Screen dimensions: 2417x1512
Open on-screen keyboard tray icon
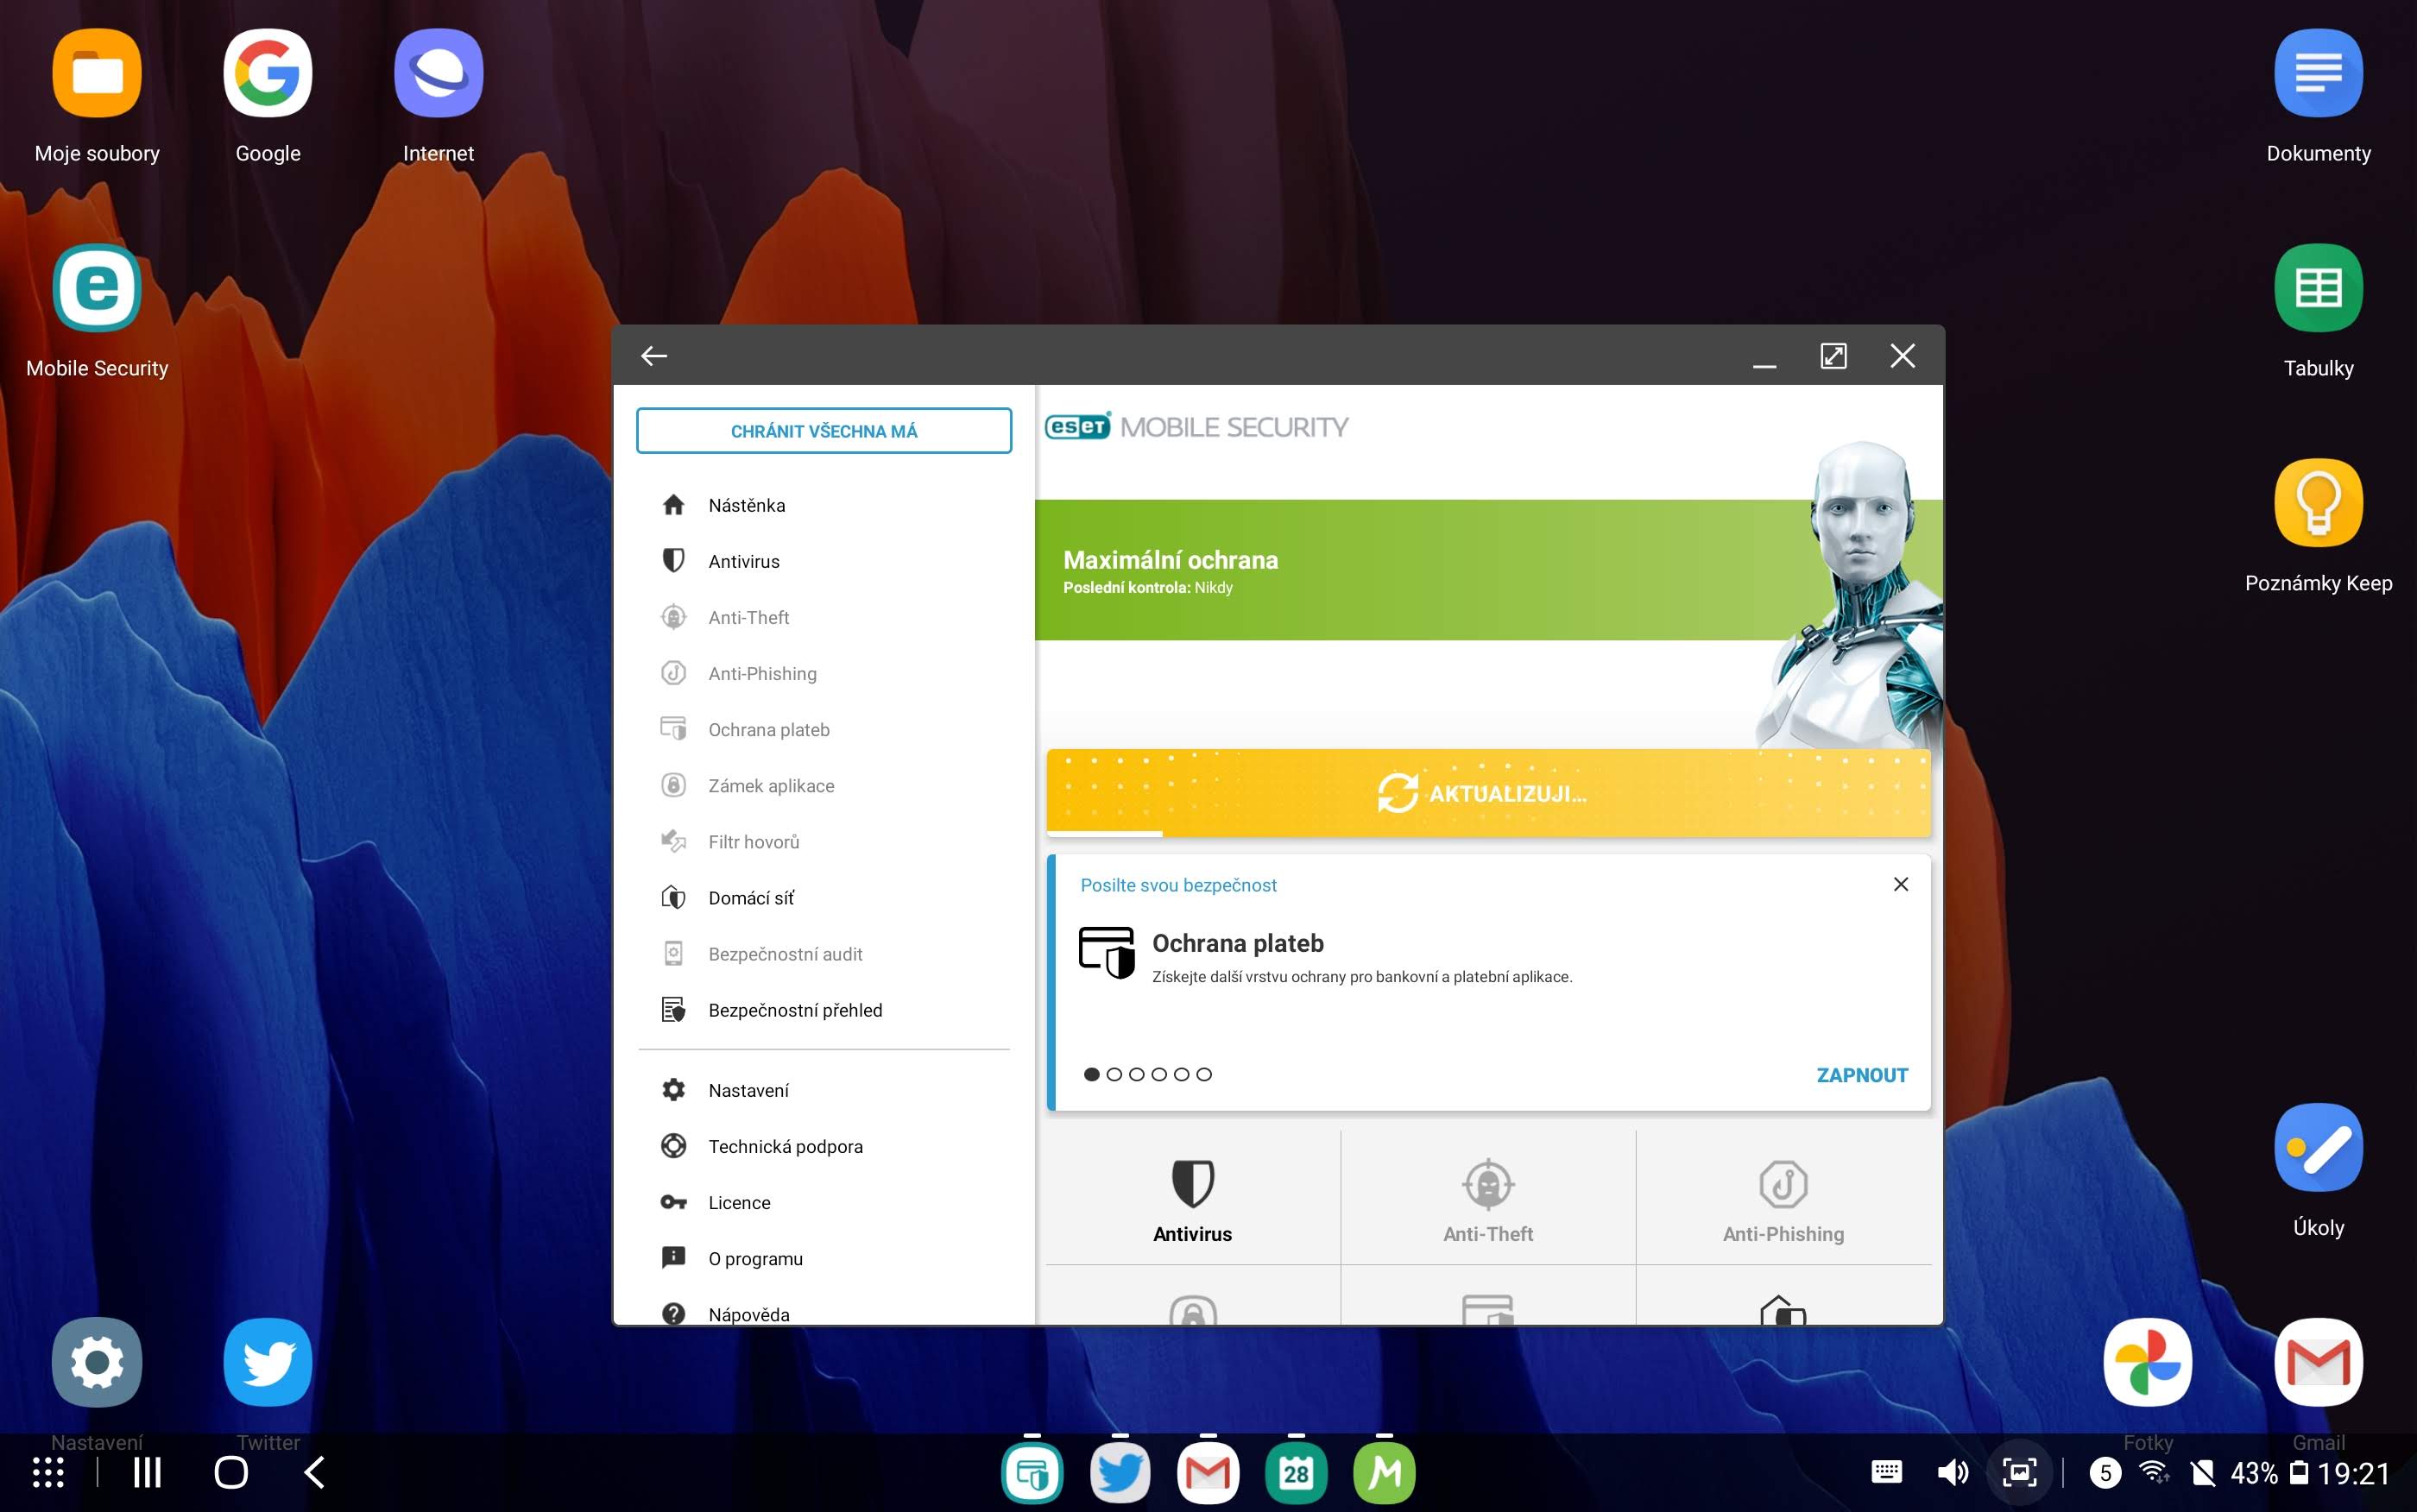coord(1886,1472)
